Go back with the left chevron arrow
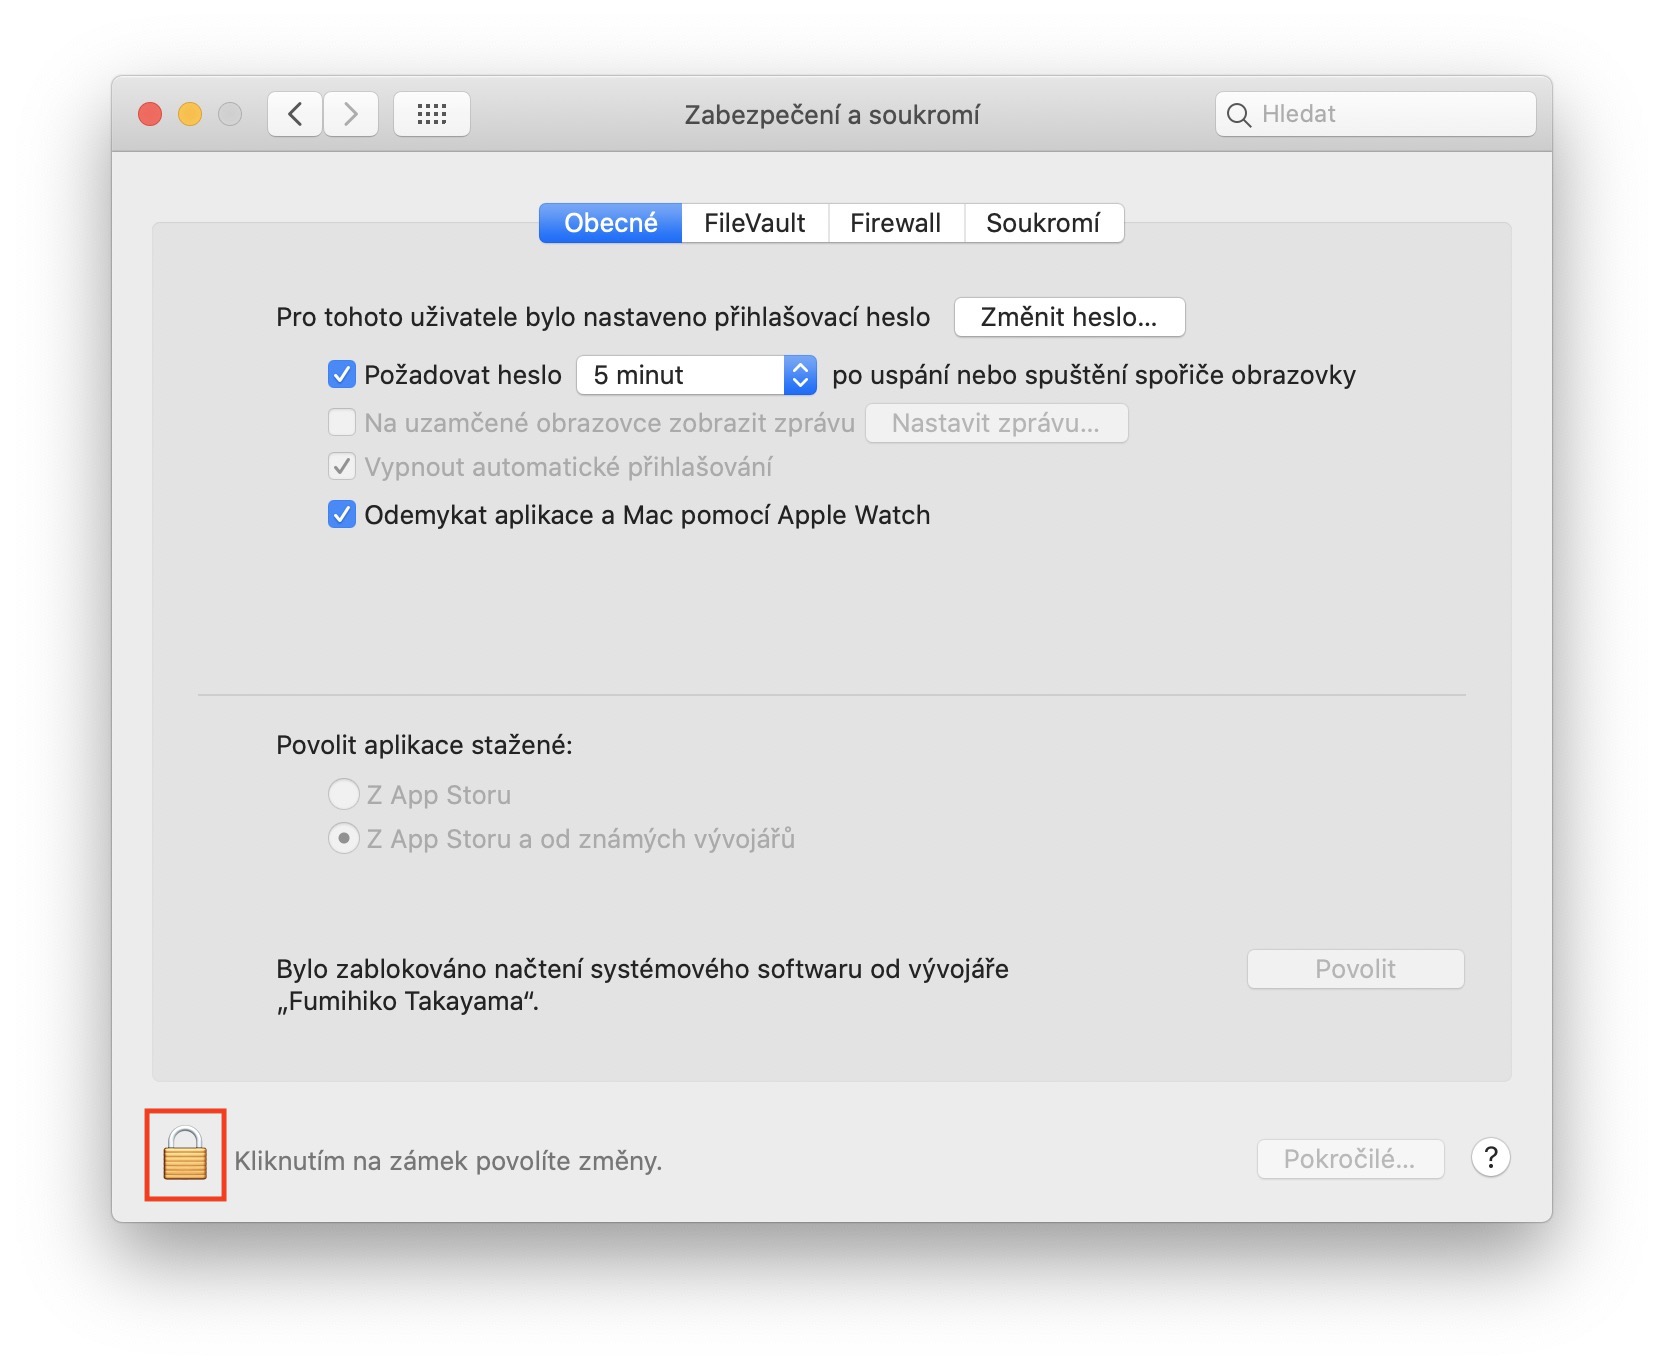The image size is (1664, 1370). click(x=295, y=114)
